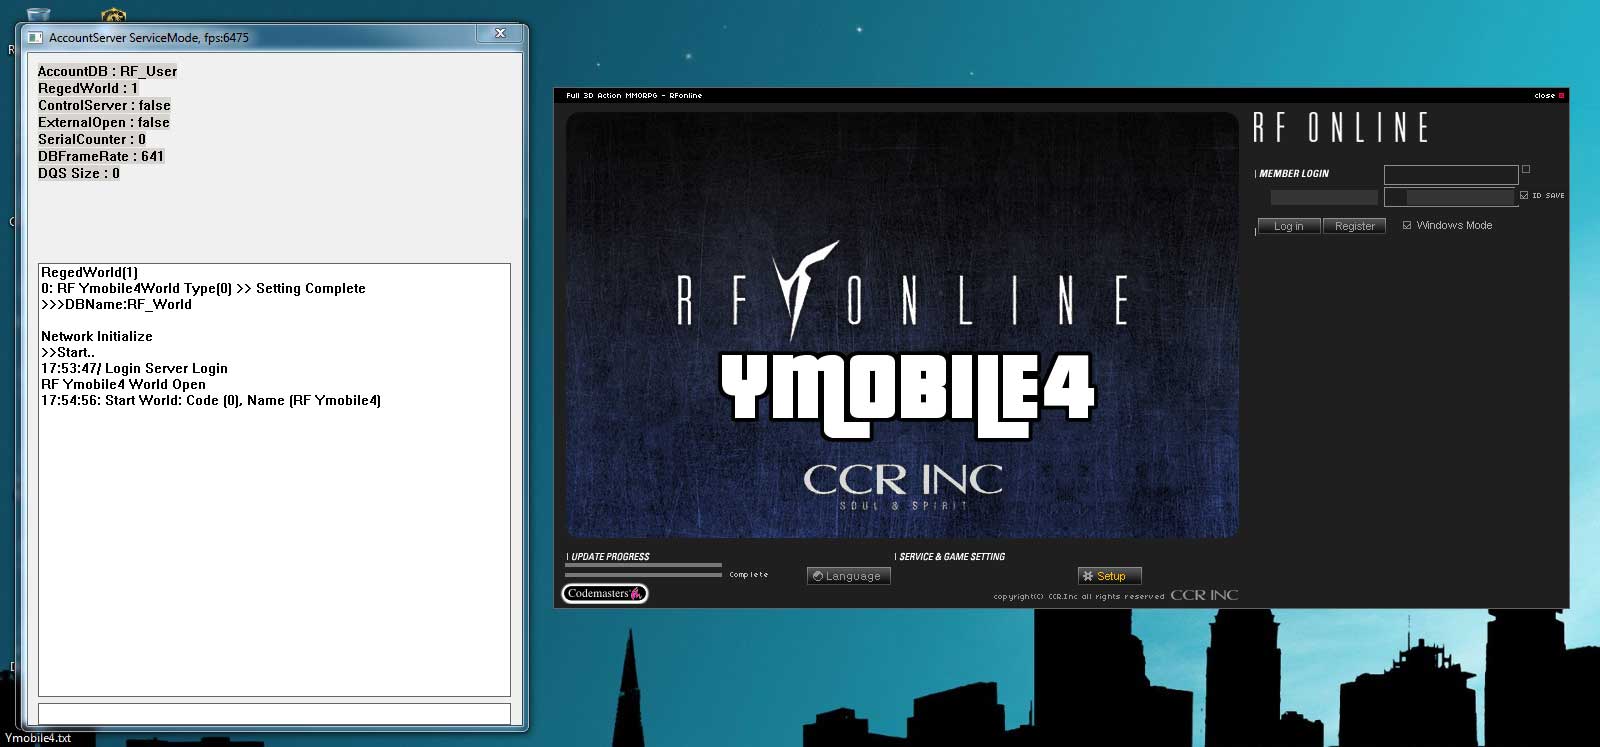Click the 'RegedWorld : 1' status line
The width and height of the screenshot is (1600, 747).
88,88
